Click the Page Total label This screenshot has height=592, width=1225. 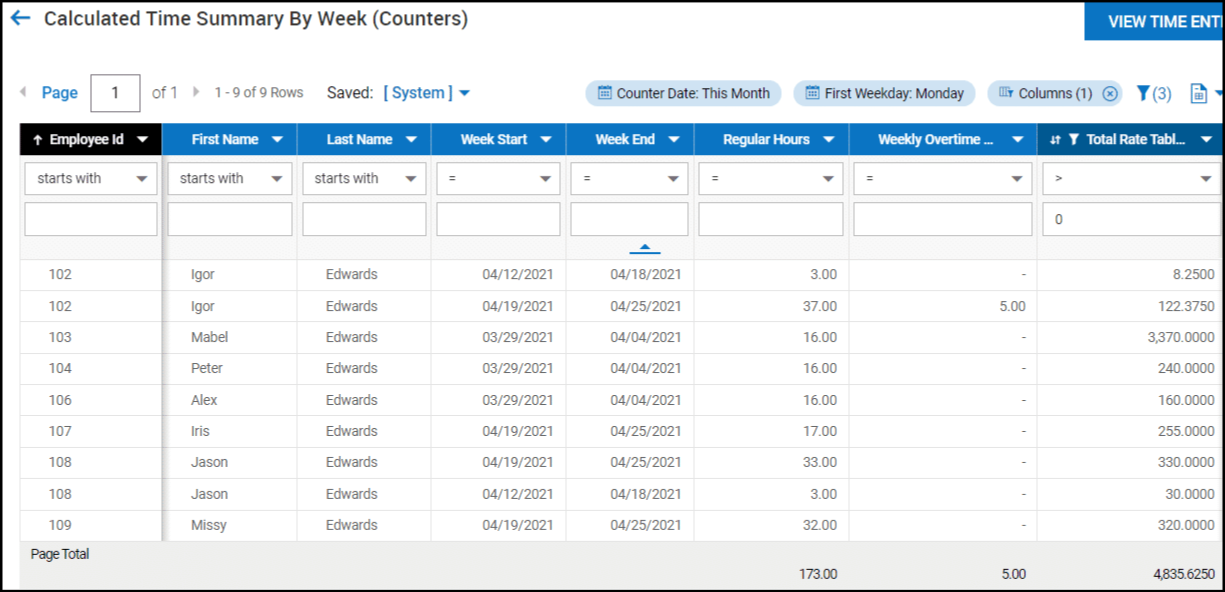[60, 554]
